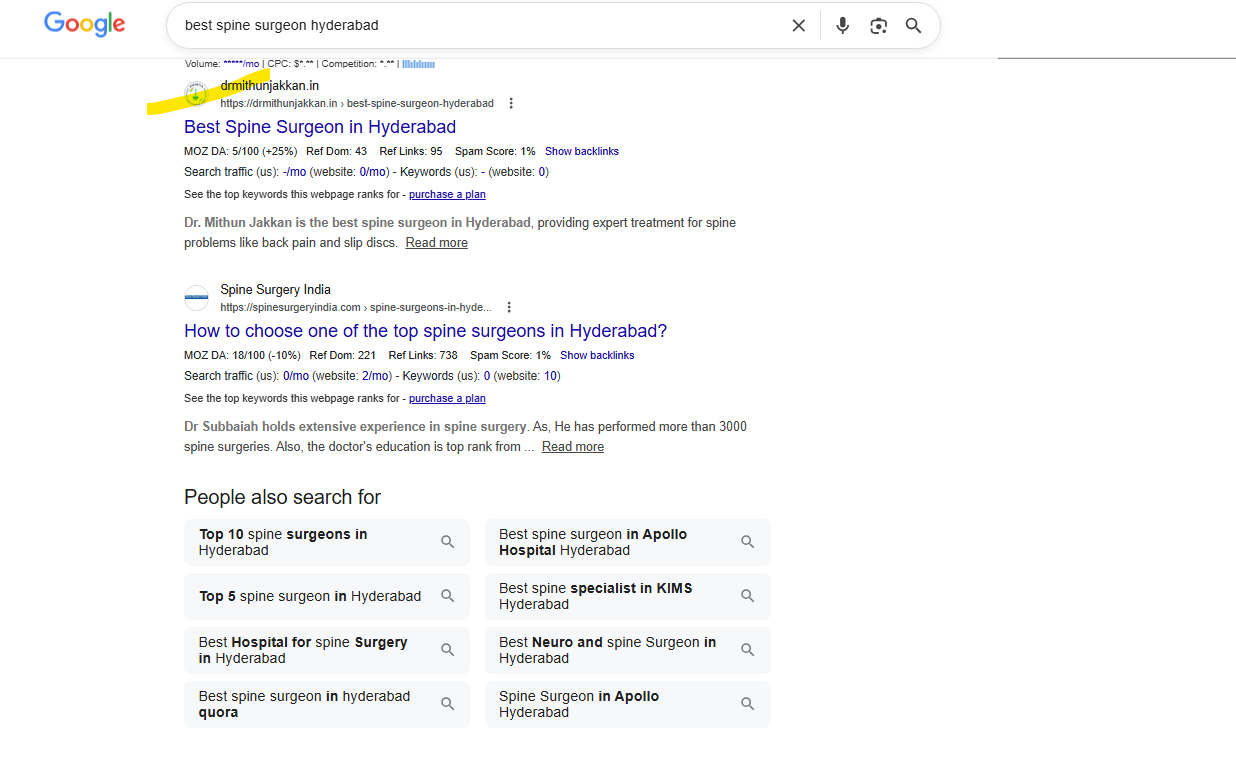
Task: Click the drmithunjakkan.in URL breadcrumb
Action: click(357, 103)
